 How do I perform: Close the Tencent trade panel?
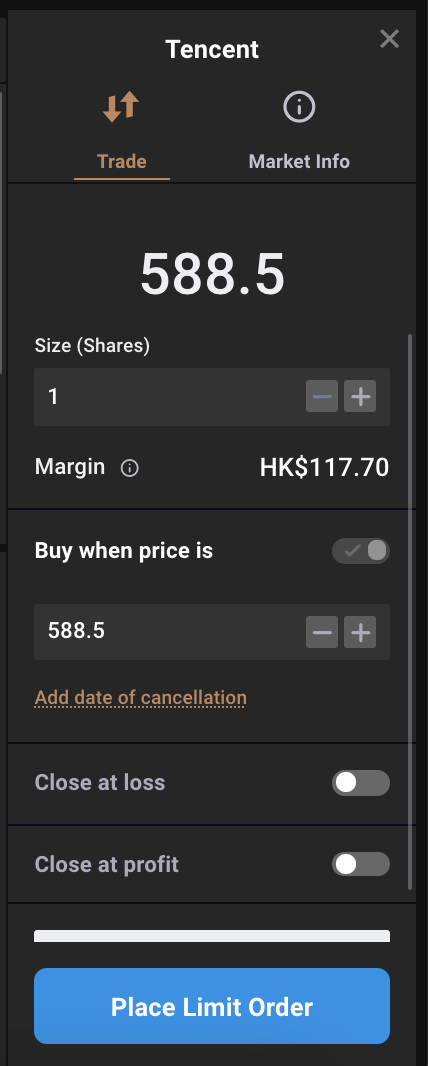[389, 39]
